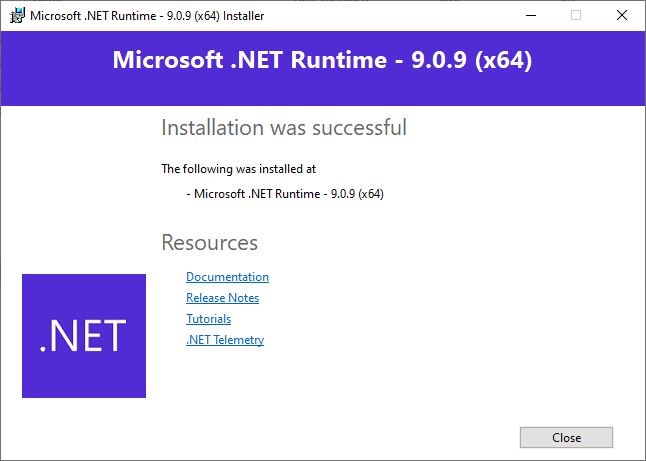This screenshot has height=461, width=646.
Task: Click the white '.NET' lettering in the logo
Action: tap(84, 336)
